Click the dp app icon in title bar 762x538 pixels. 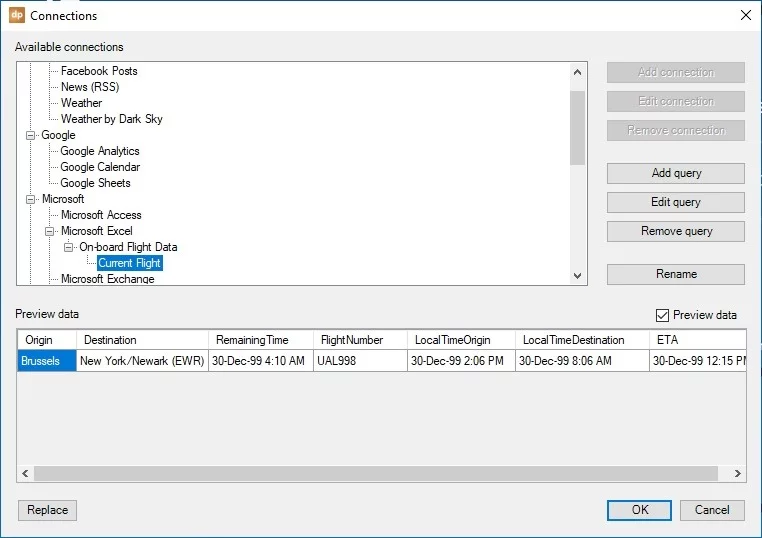[x=16, y=15]
